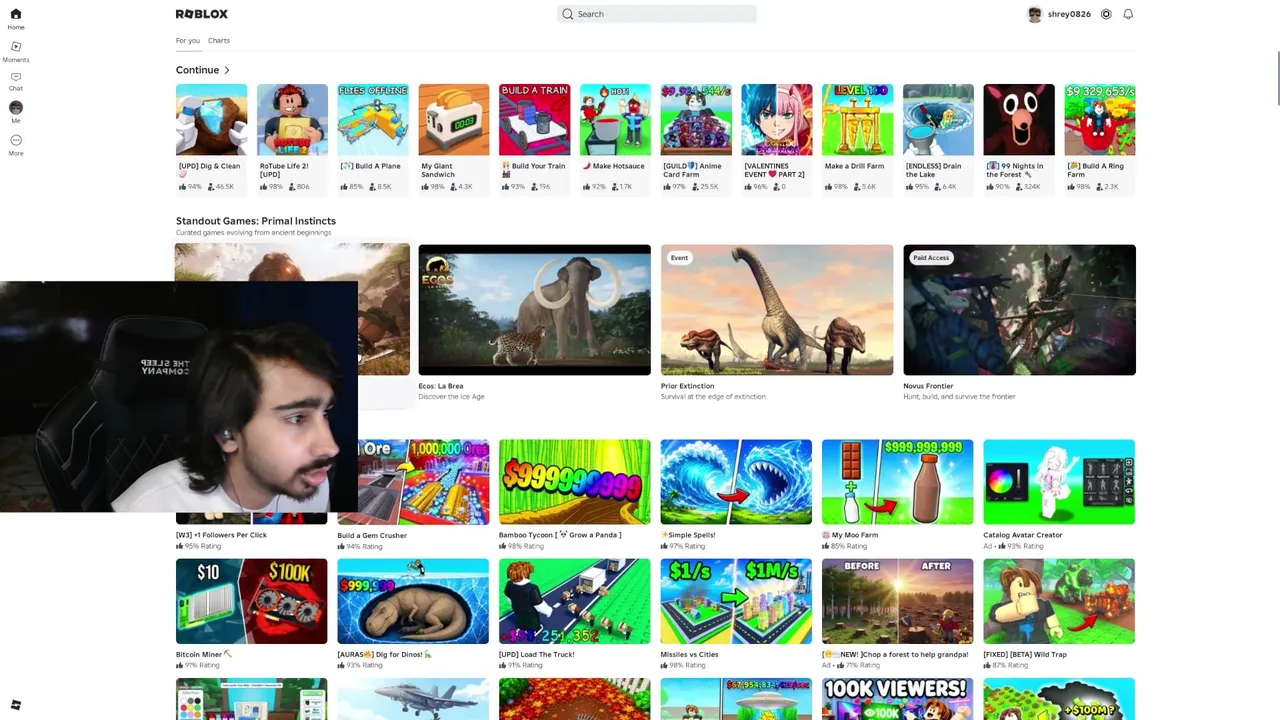
Task: Open [UPD] Dig & Clean game thumbnail
Action: [211, 120]
